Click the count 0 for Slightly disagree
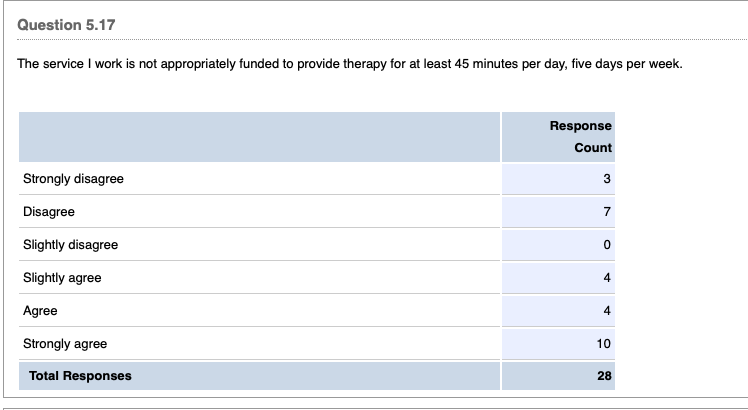Screen dimensions: 748x410 (607, 245)
